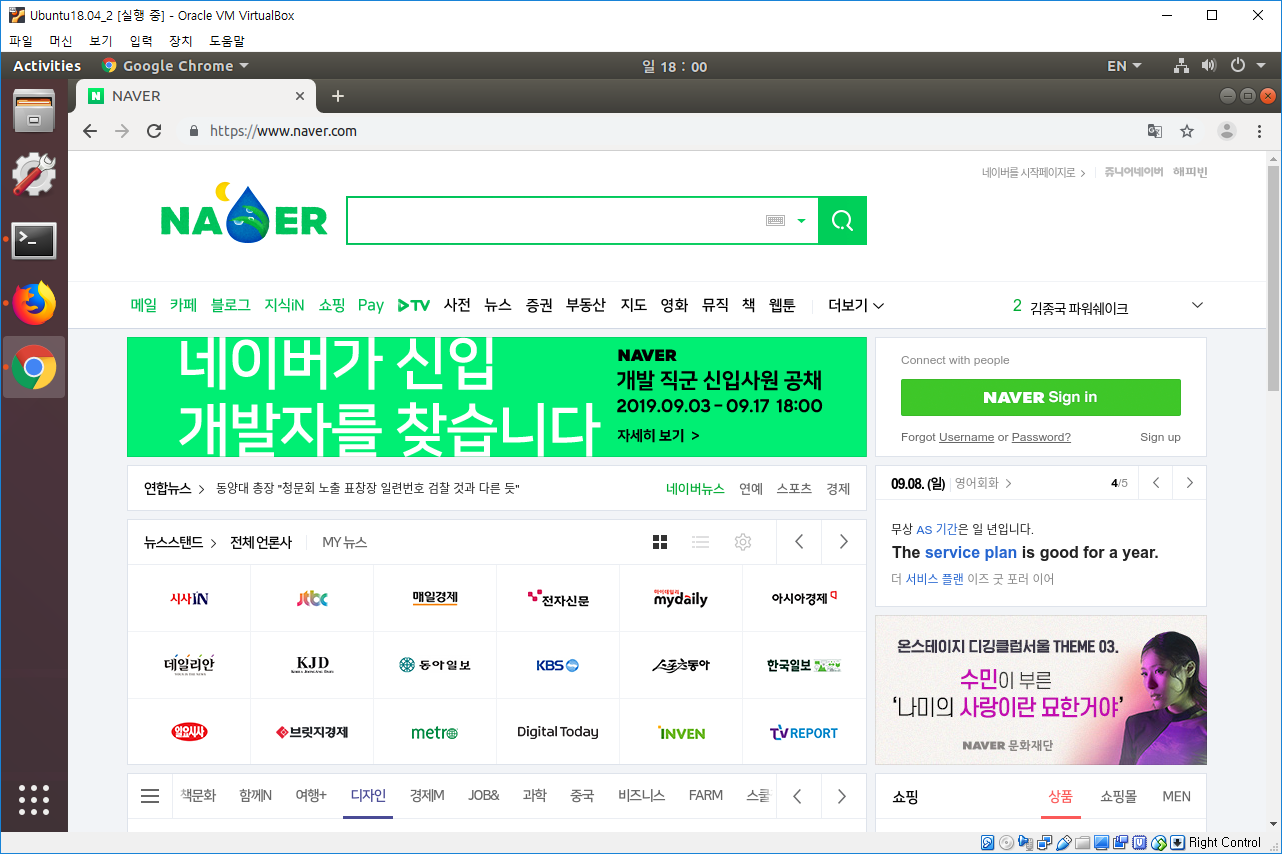The height and width of the screenshot is (854, 1282).
Task: Open 웹툰 from the service menu
Action: pyautogui.click(x=782, y=305)
